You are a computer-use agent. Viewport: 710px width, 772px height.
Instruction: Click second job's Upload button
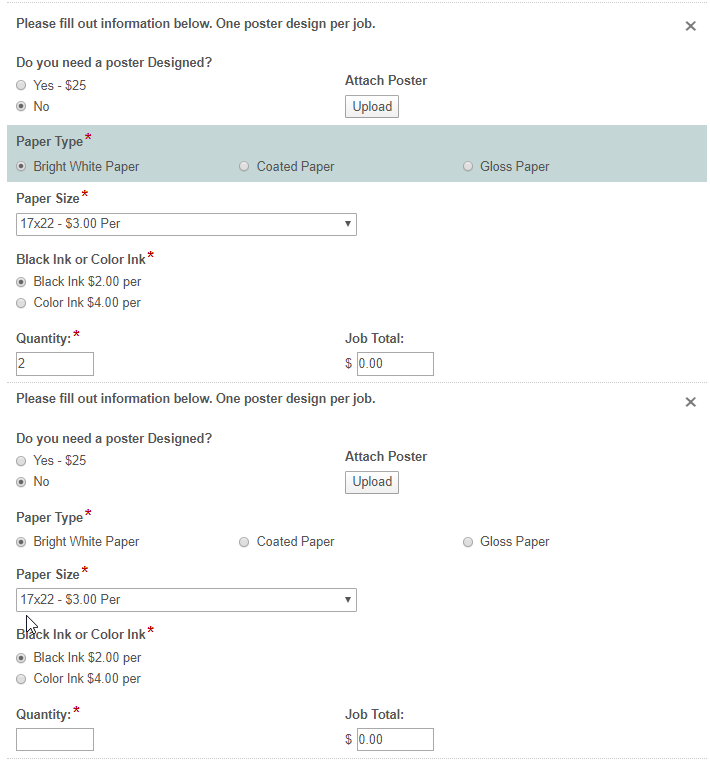372,482
